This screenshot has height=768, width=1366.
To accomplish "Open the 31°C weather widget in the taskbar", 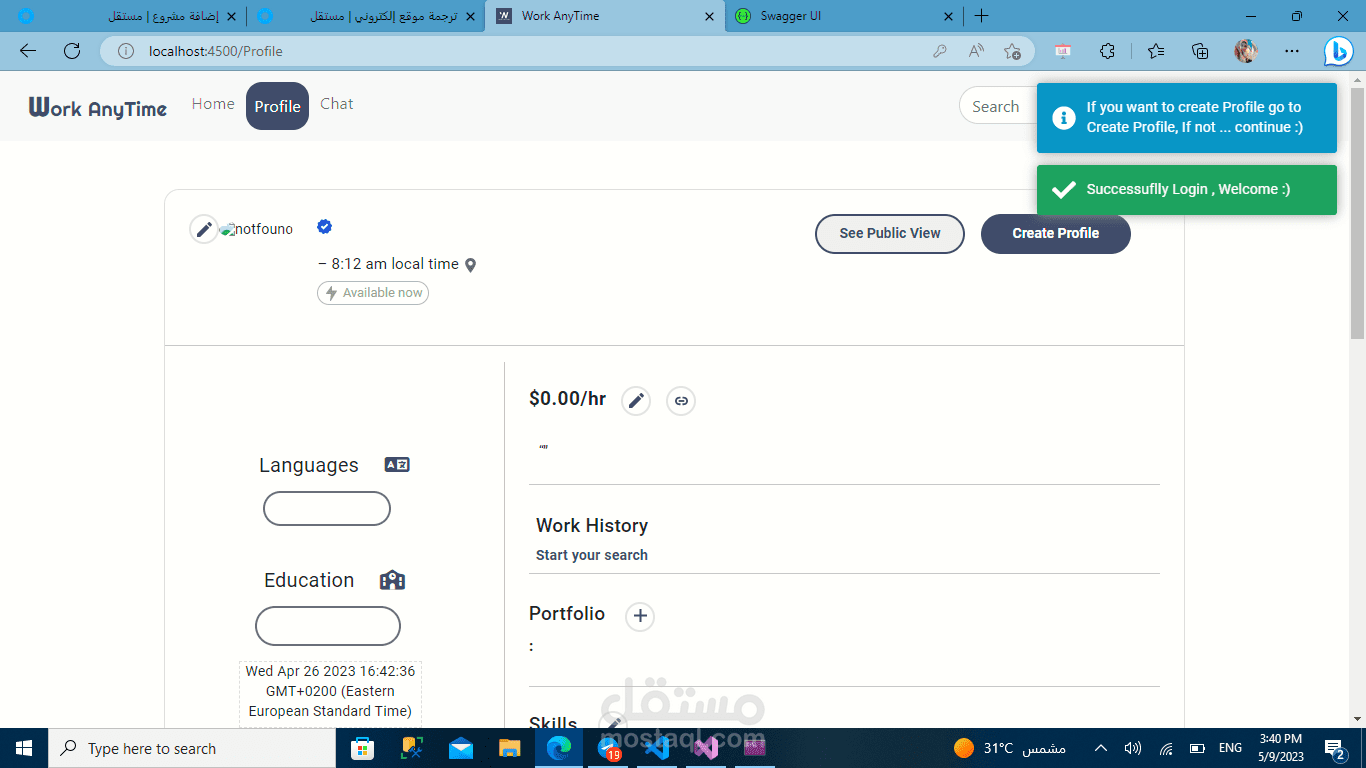I will (x=1009, y=748).
